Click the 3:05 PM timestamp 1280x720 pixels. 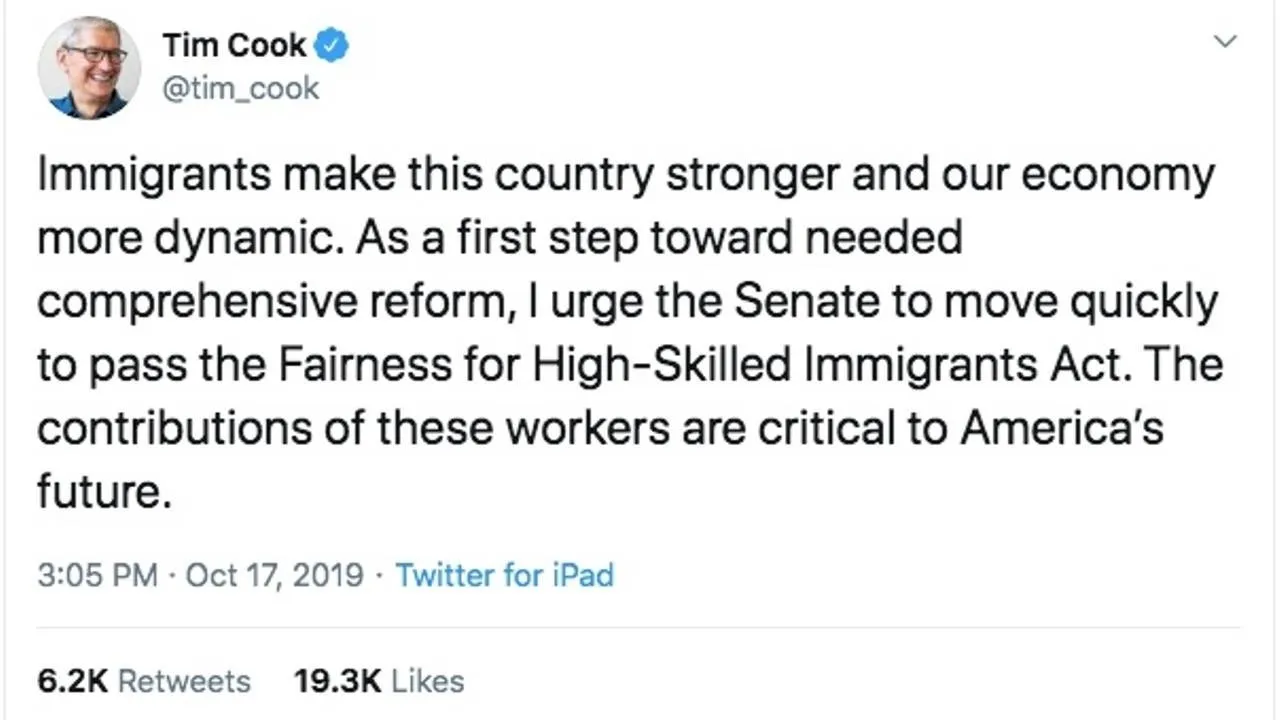(x=97, y=576)
